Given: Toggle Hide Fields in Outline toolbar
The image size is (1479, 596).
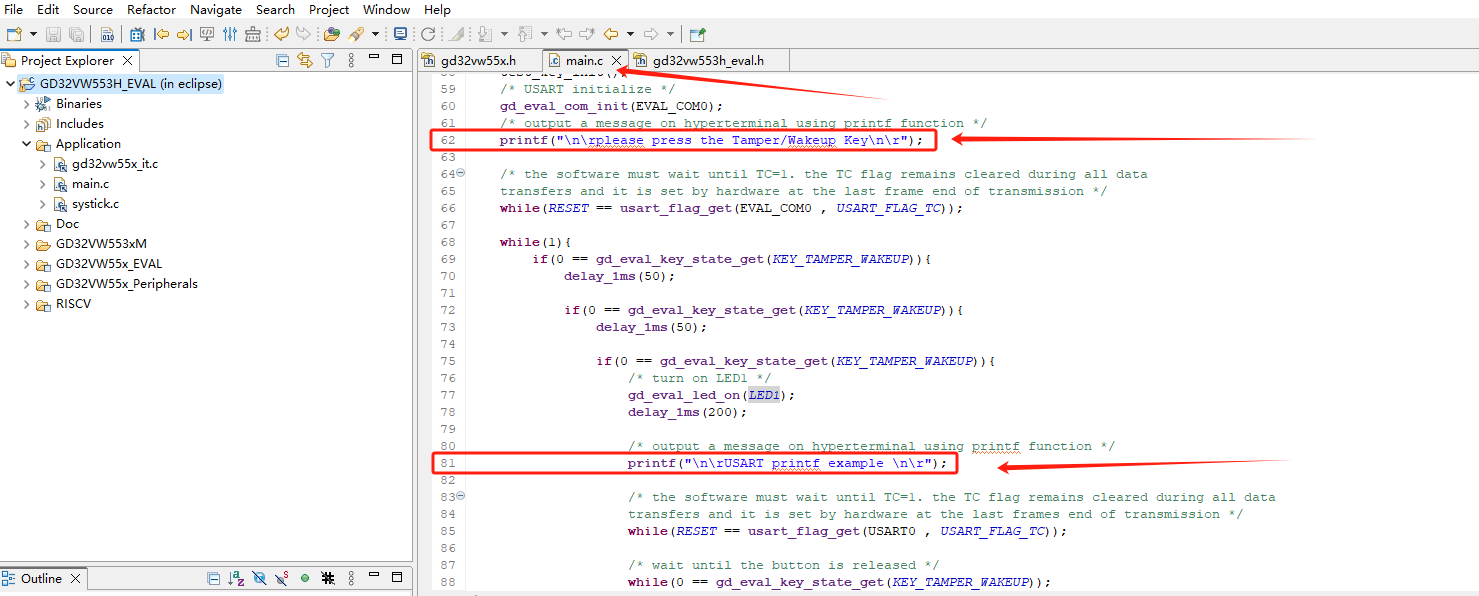Looking at the screenshot, I should [260, 578].
